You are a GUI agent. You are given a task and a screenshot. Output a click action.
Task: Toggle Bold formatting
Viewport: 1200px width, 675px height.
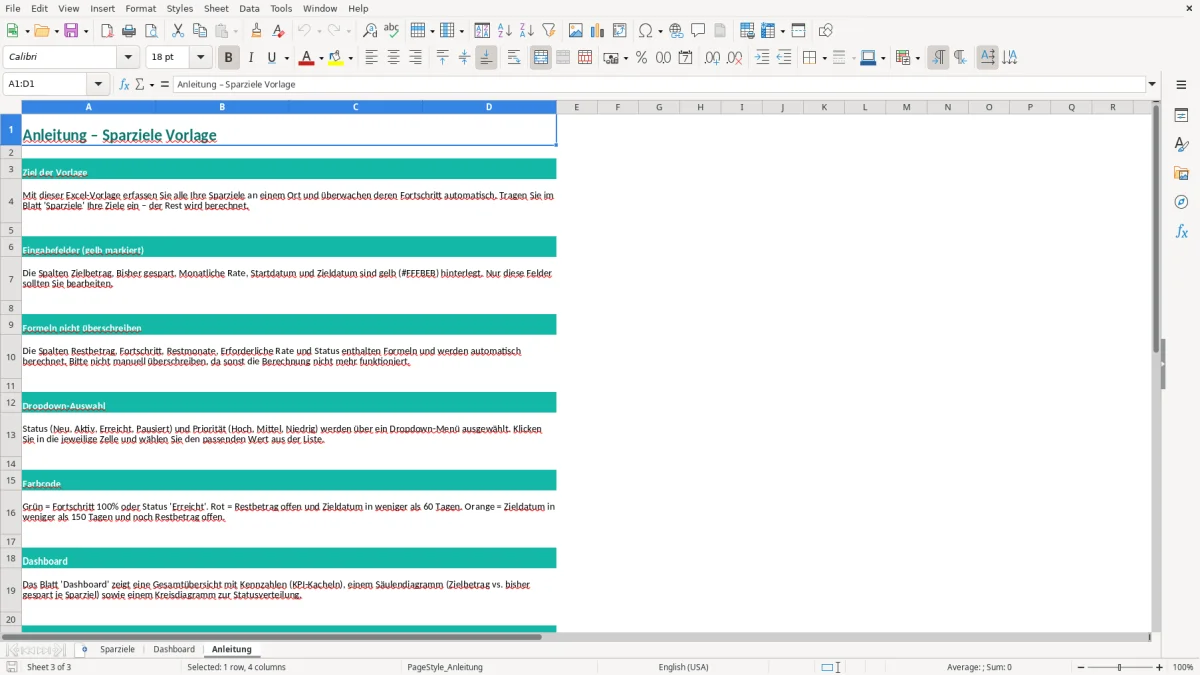click(x=229, y=58)
